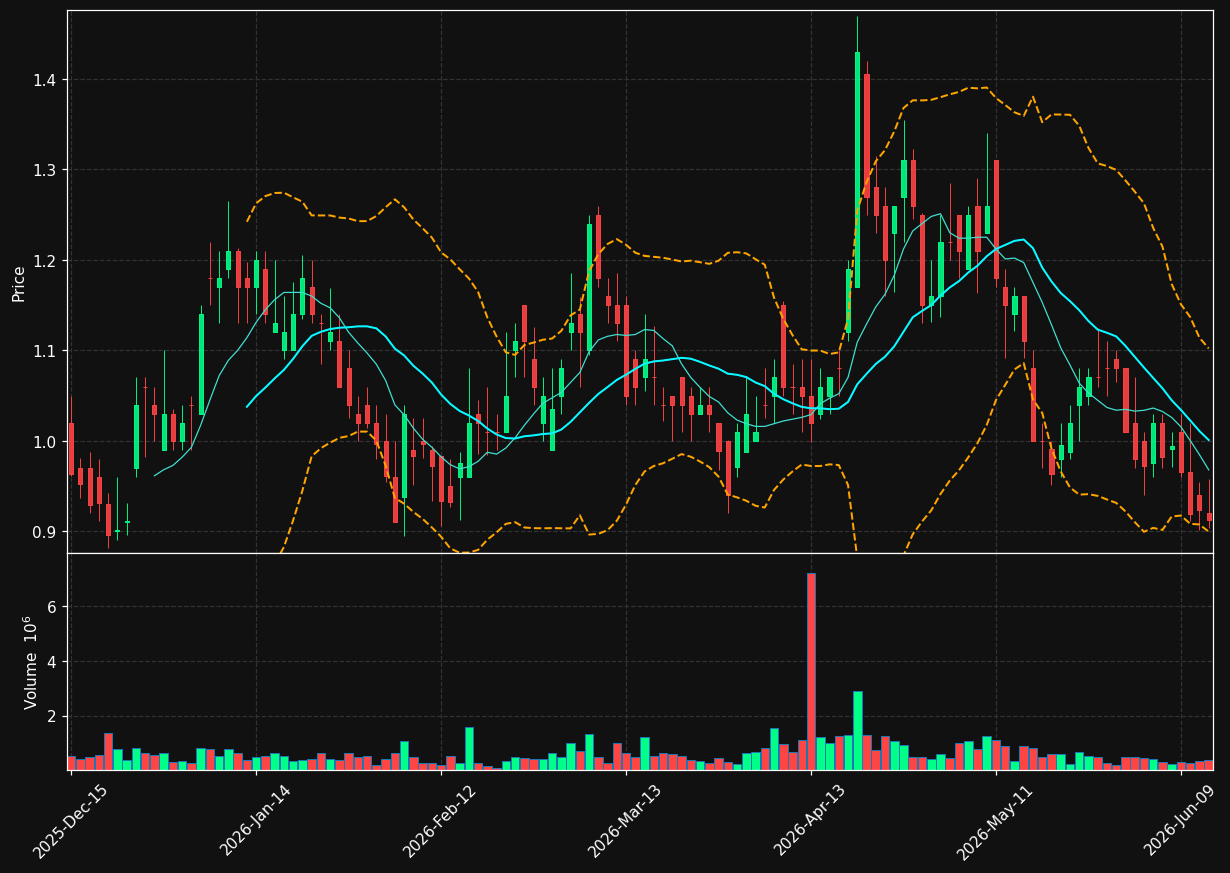Click the 0.9 price axis label

point(46,532)
